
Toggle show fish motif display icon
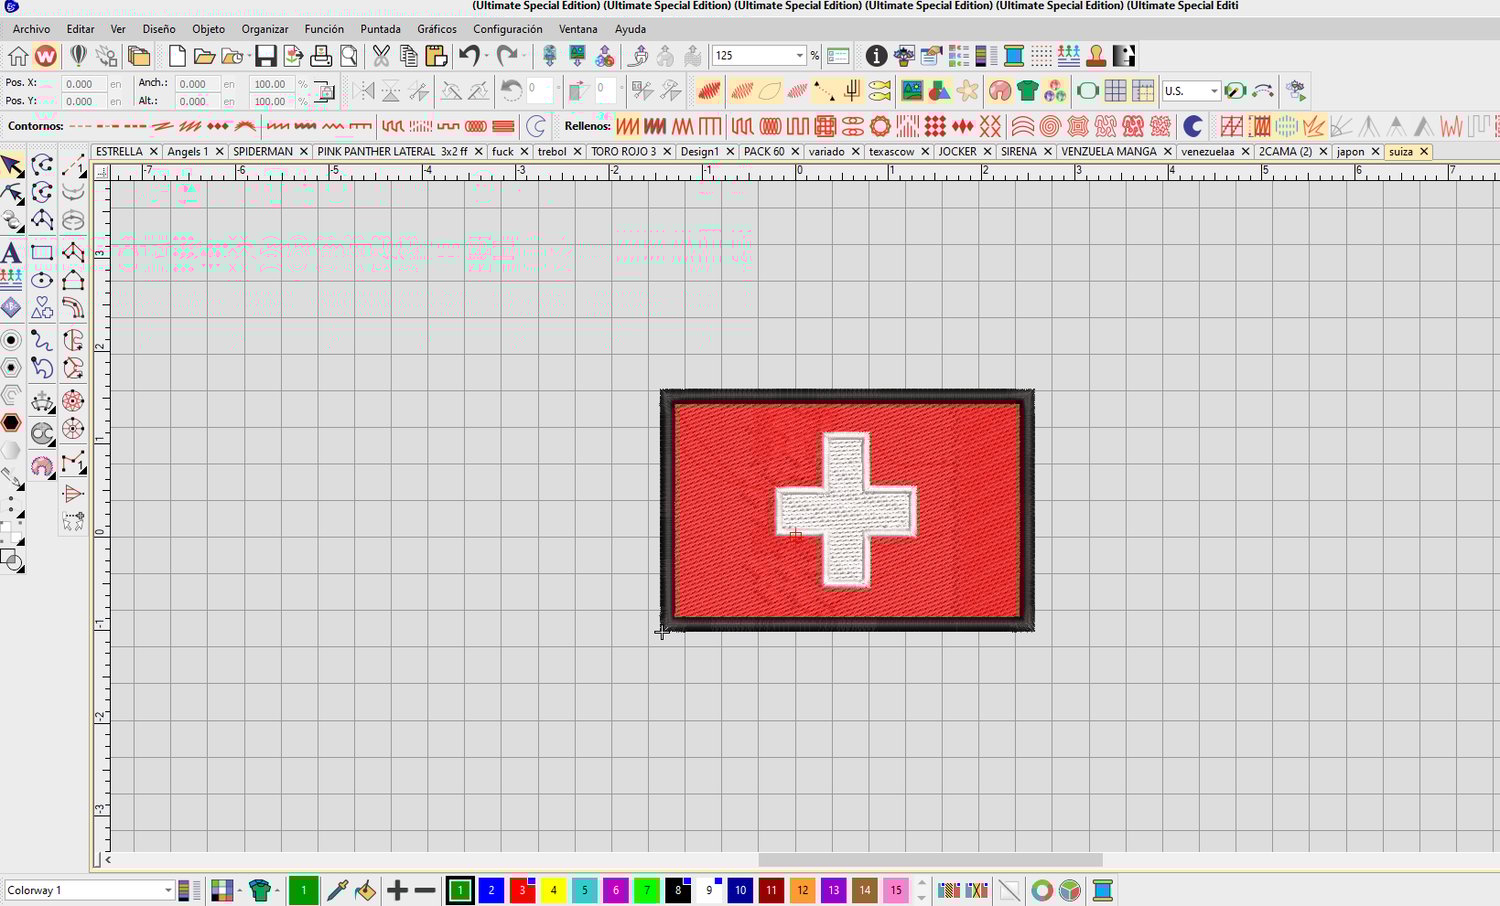pos(879,91)
